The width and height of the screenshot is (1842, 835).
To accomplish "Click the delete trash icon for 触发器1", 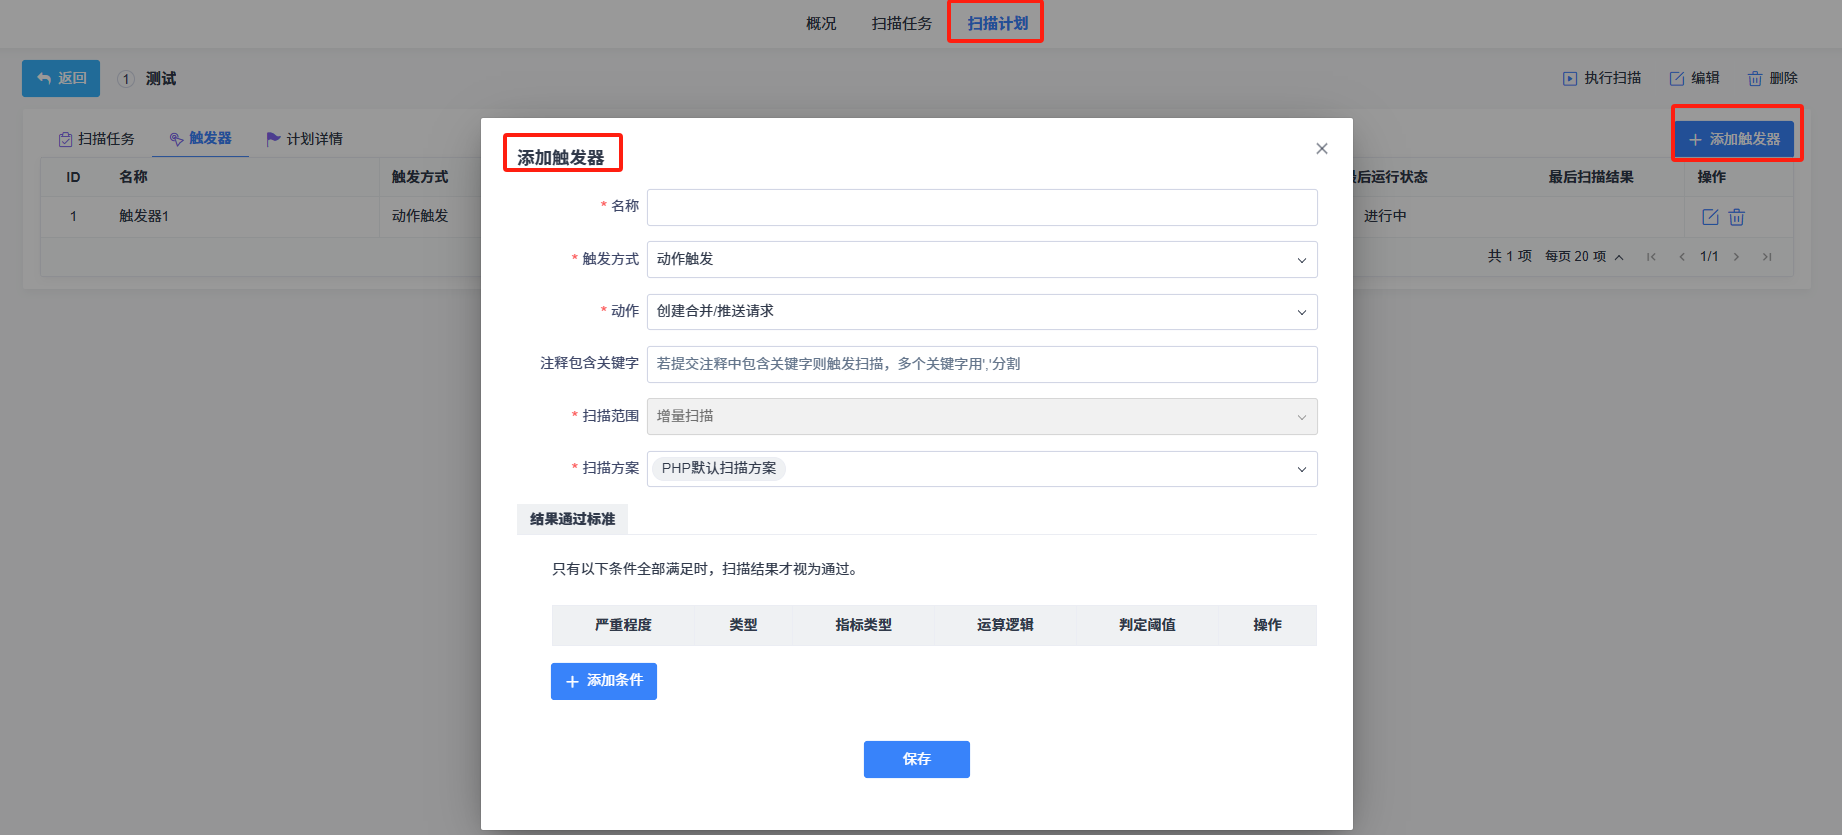I will click(1737, 217).
